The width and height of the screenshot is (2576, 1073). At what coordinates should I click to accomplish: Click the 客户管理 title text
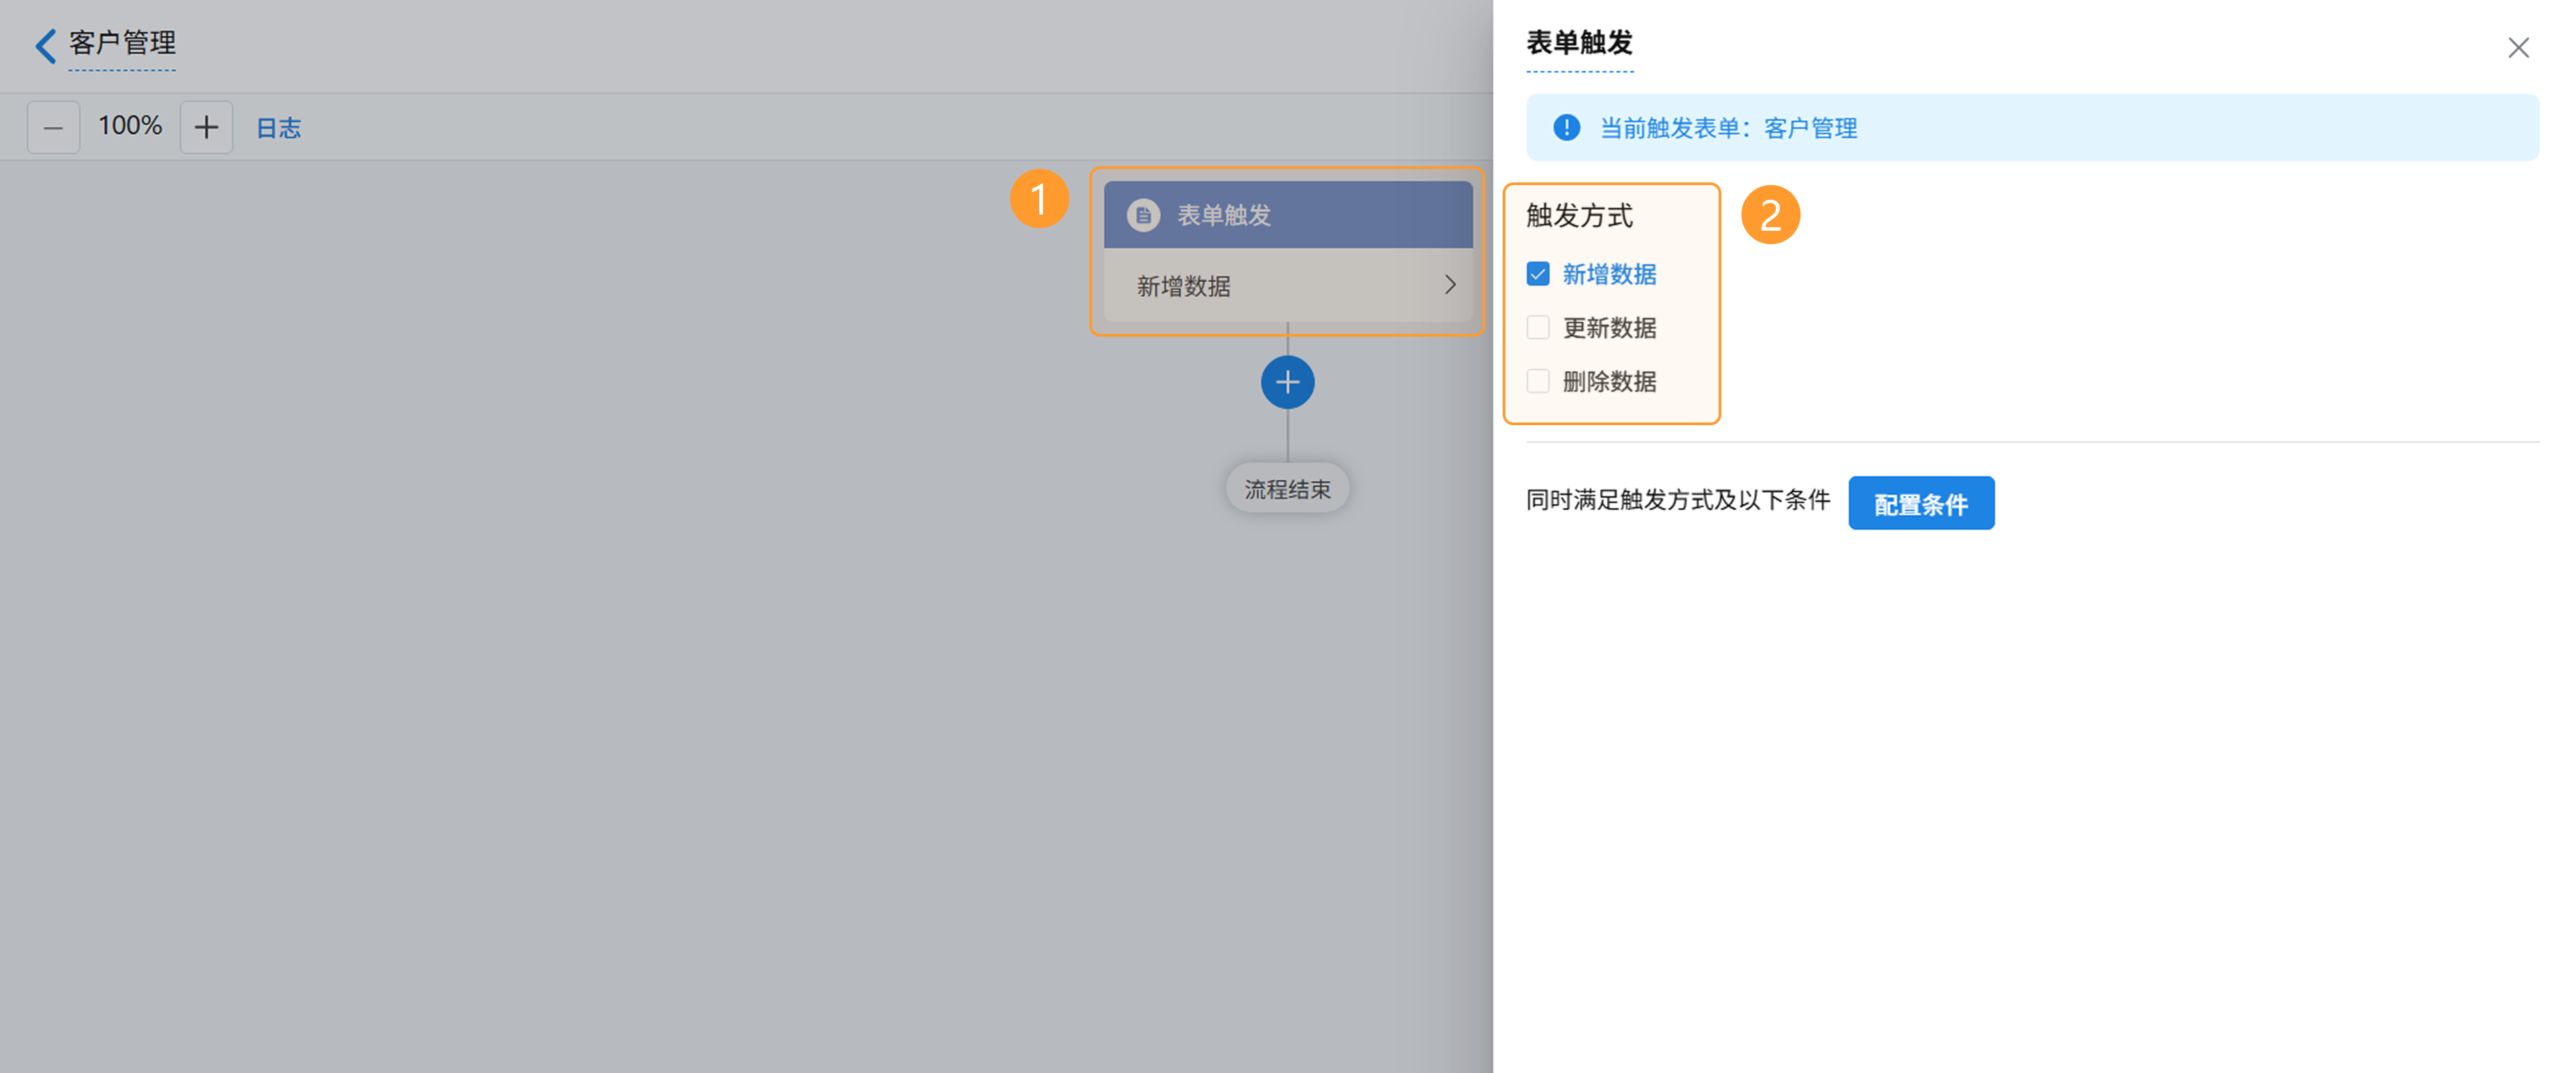coord(122,43)
